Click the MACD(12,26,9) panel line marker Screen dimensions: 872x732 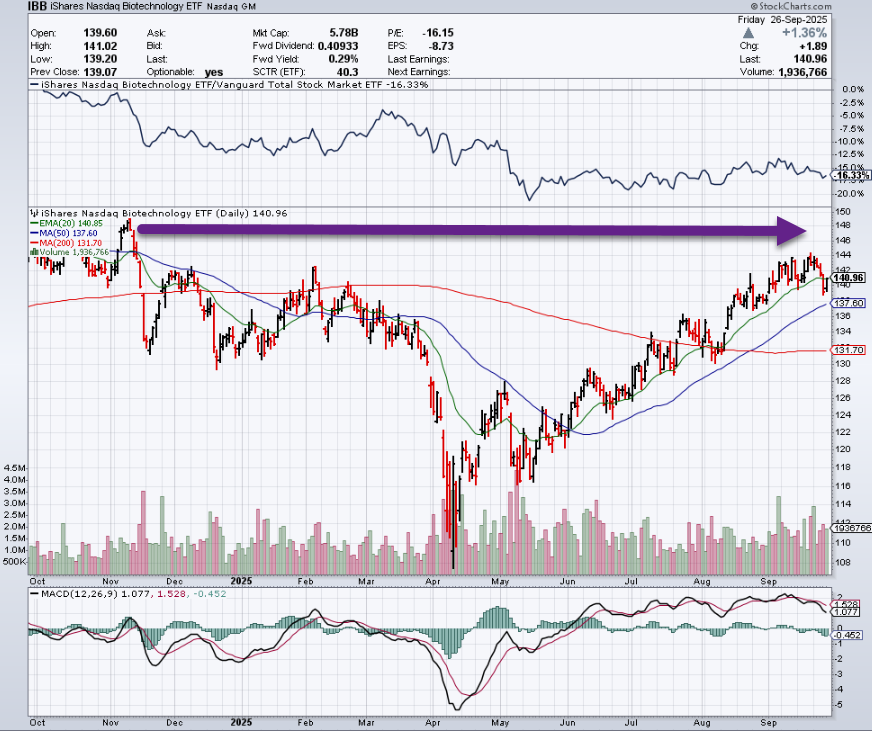pyautogui.click(x=33, y=594)
